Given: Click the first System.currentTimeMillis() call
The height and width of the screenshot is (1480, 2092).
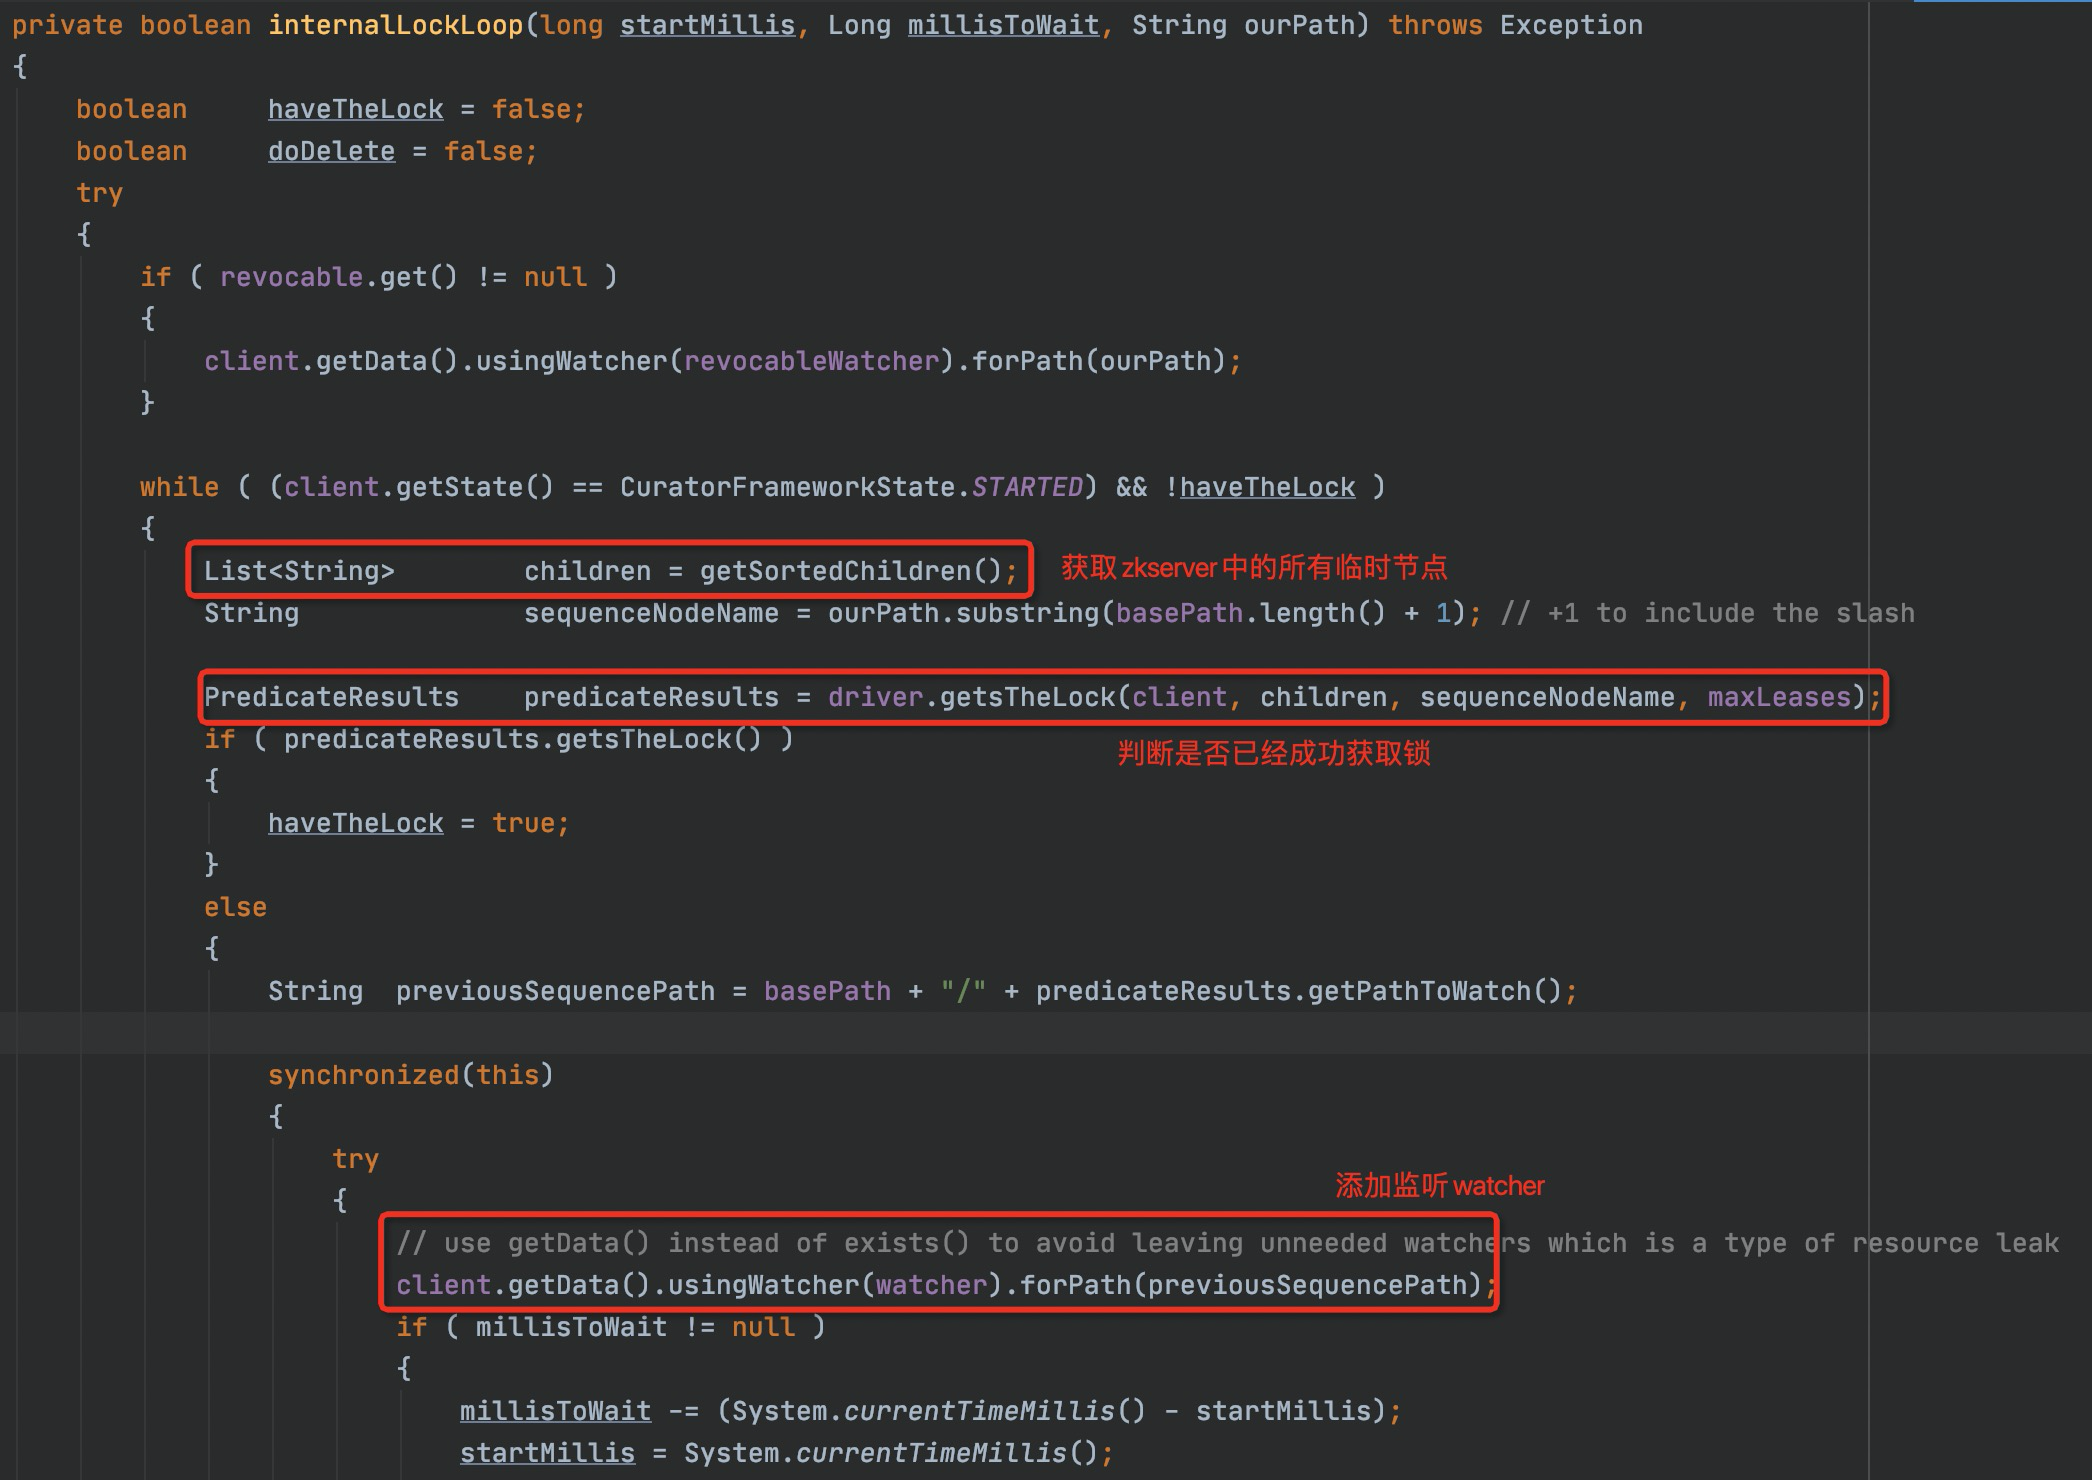Looking at the screenshot, I should click(x=938, y=1411).
